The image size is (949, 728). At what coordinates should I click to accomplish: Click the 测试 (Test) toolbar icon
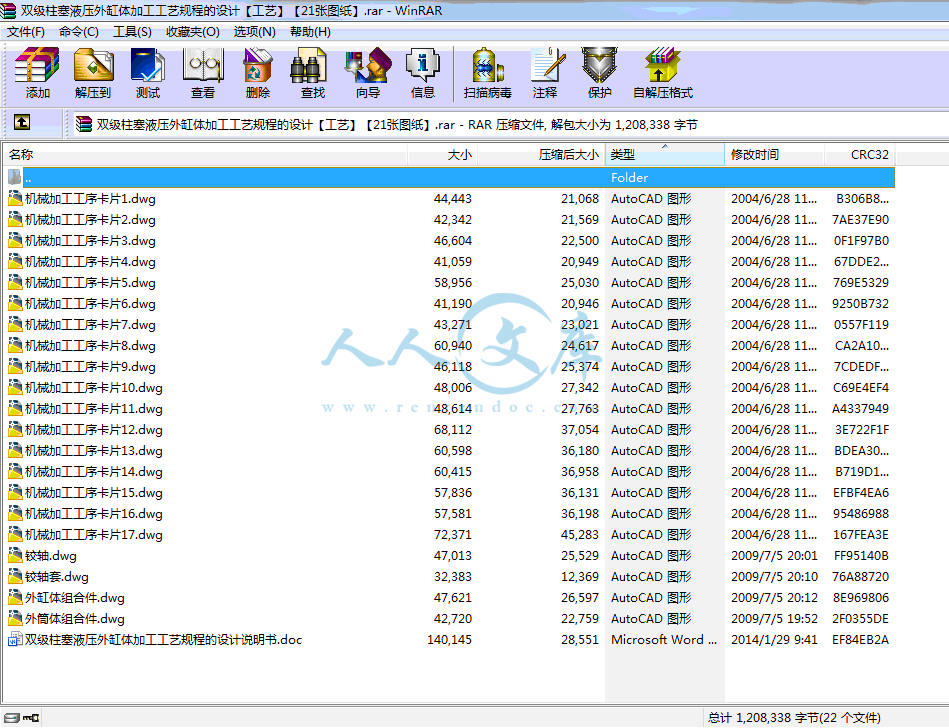tap(148, 72)
